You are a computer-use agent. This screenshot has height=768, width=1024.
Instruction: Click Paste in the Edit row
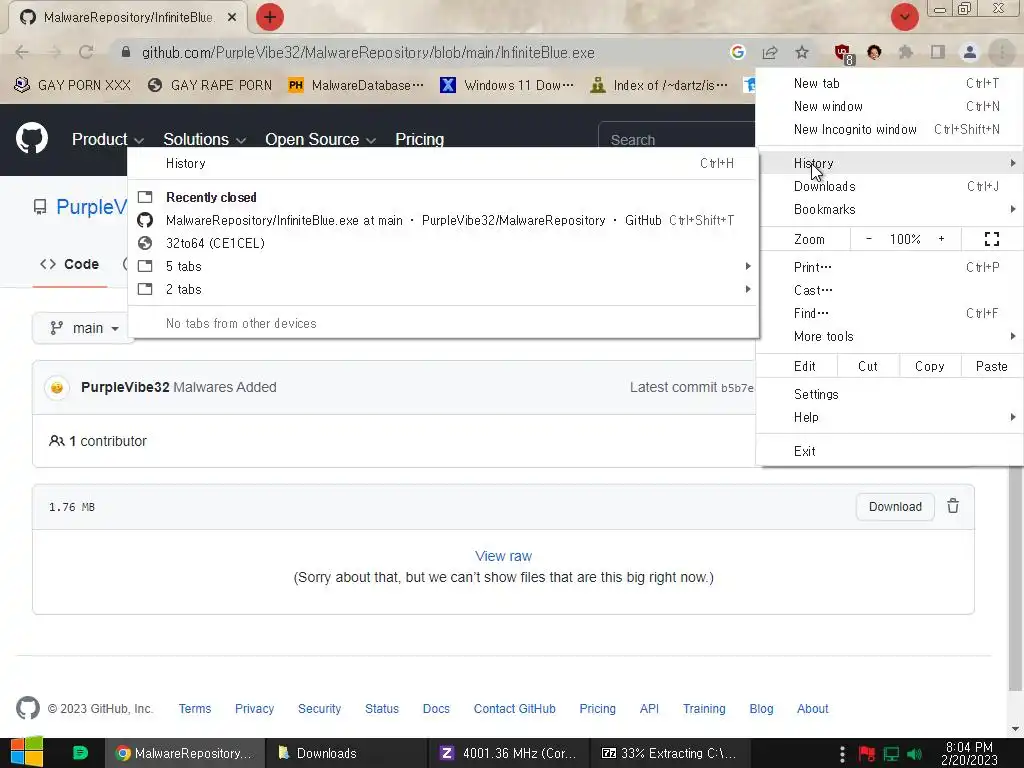click(991, 366)
